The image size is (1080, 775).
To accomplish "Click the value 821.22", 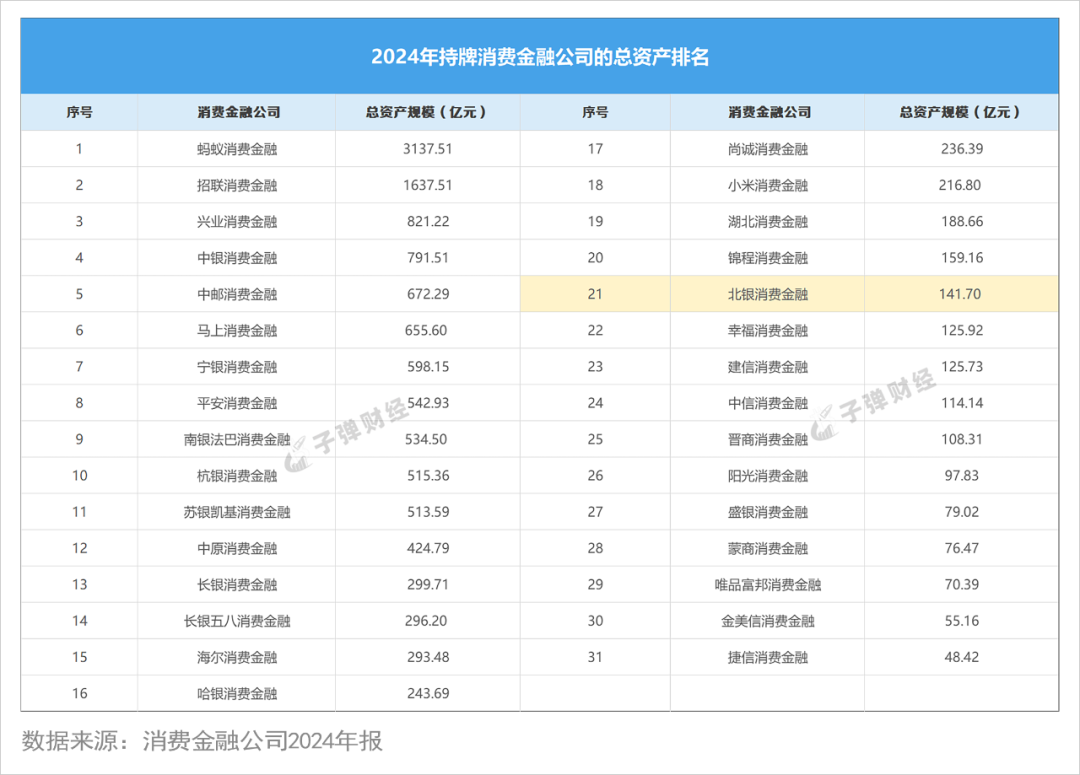I will pos(428,222).
